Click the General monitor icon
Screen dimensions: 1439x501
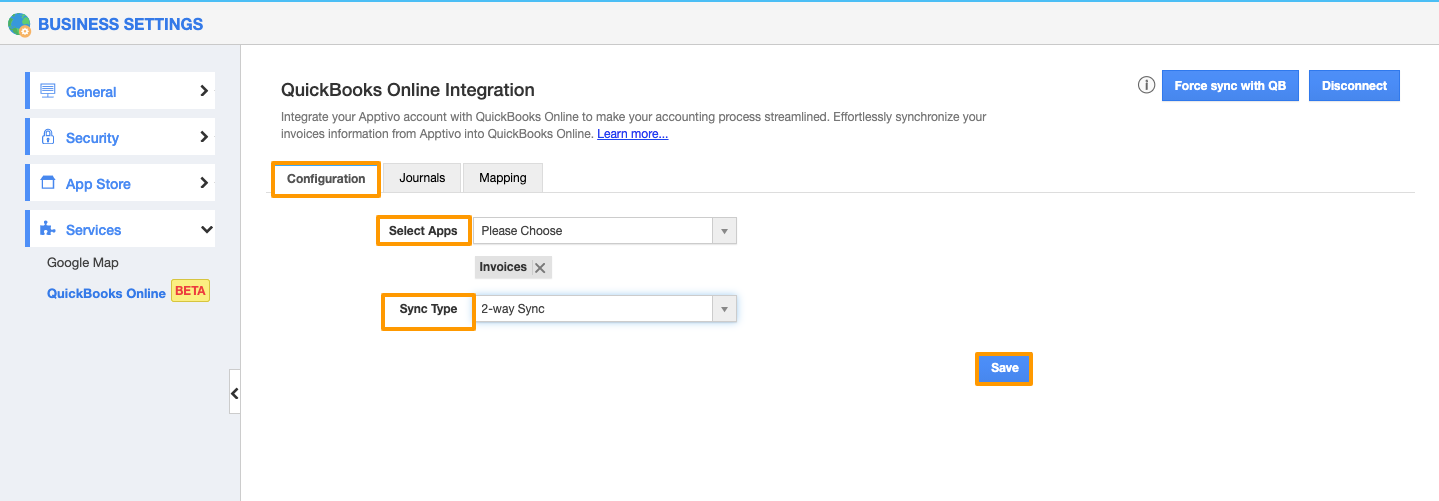click(x=48, y=91)
